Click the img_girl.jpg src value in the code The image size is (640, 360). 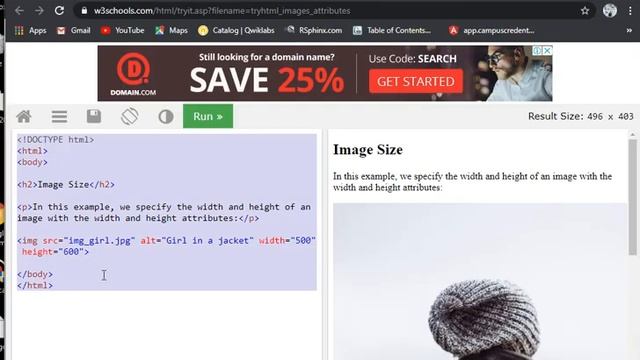coord(100,240)
